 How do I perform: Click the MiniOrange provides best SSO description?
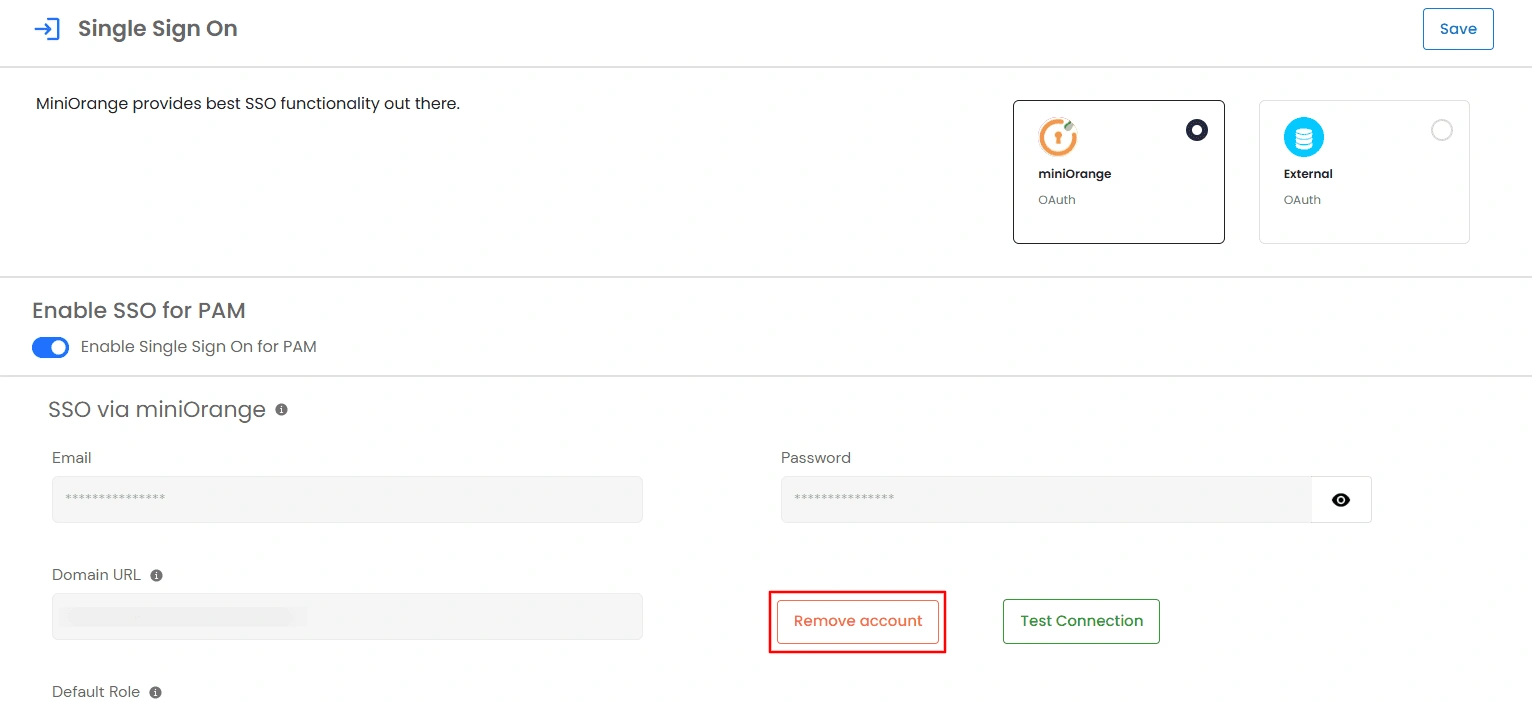pos(248,103)
